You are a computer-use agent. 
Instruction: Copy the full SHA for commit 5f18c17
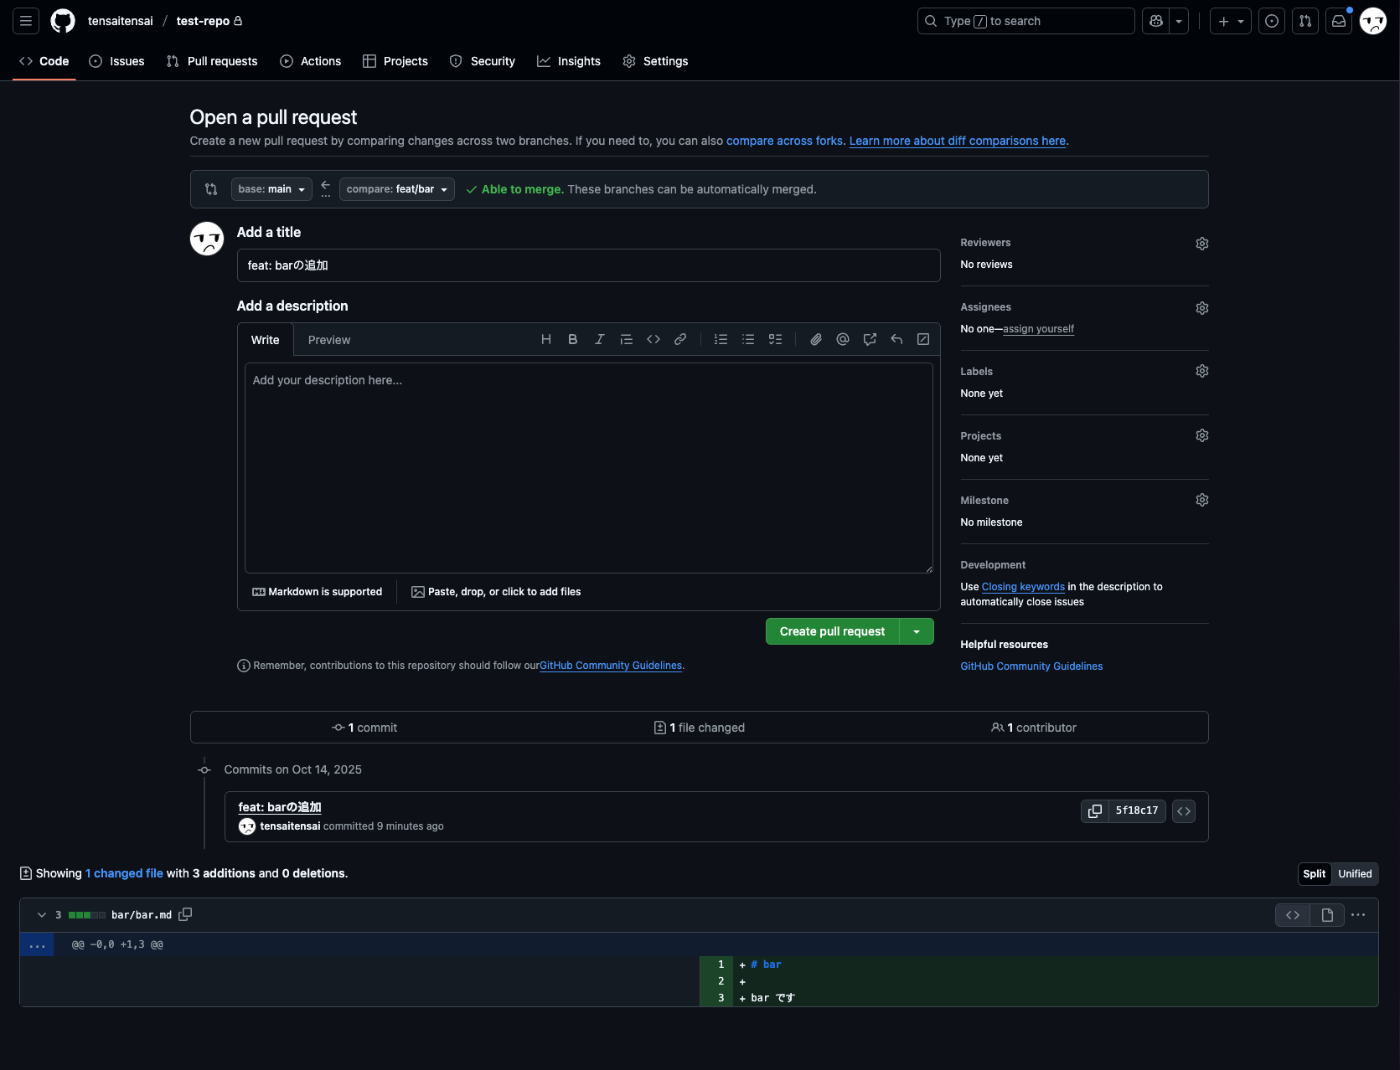(x=1095, y=811)
